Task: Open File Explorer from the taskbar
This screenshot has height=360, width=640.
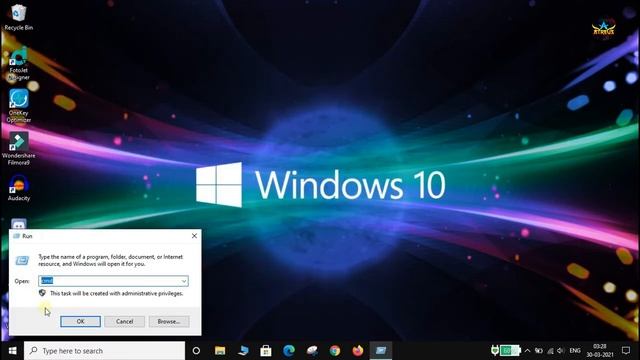Action: pos(220,351)
